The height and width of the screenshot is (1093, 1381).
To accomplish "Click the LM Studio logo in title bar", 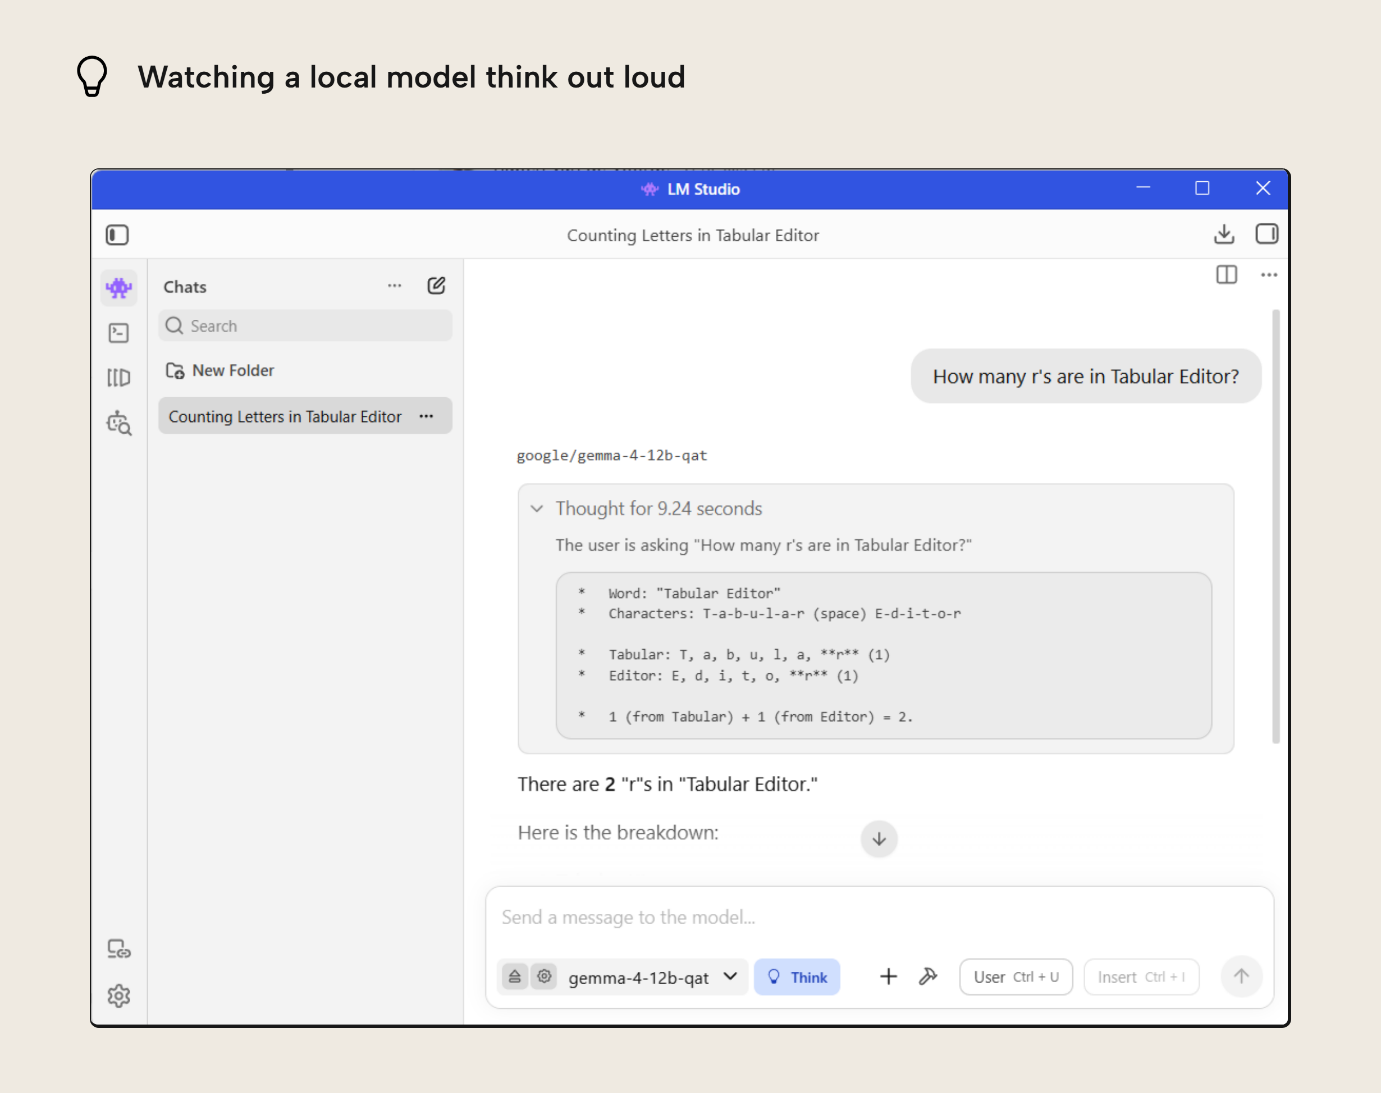I will tap(650, 189).
